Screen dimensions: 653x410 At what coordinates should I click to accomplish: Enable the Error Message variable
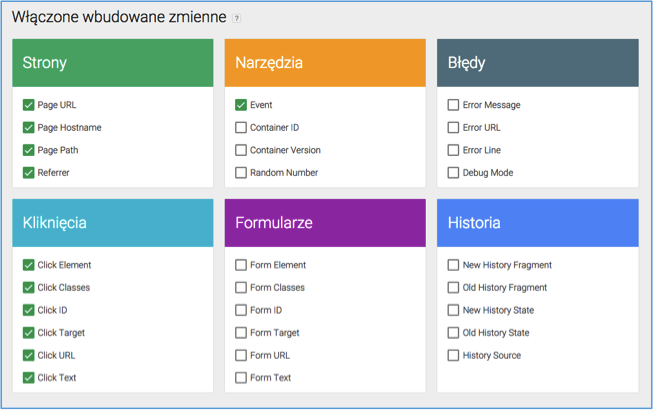453,105
